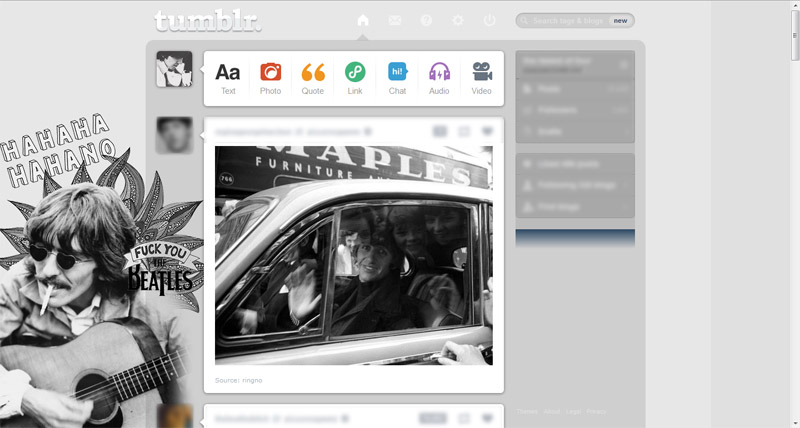Open the Tumblr logo homepage link
This screenshot has height=428, width=800.
[208, 21]
